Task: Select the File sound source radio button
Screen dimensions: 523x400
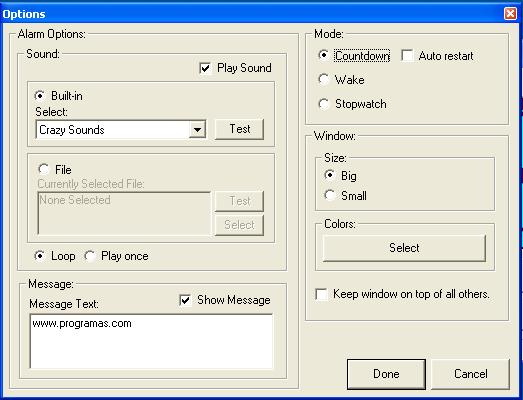Action: [44, 169]
